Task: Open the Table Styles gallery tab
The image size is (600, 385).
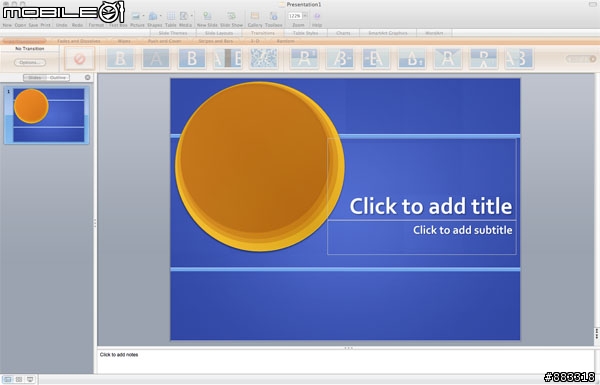Action: (x=305, y=33)
